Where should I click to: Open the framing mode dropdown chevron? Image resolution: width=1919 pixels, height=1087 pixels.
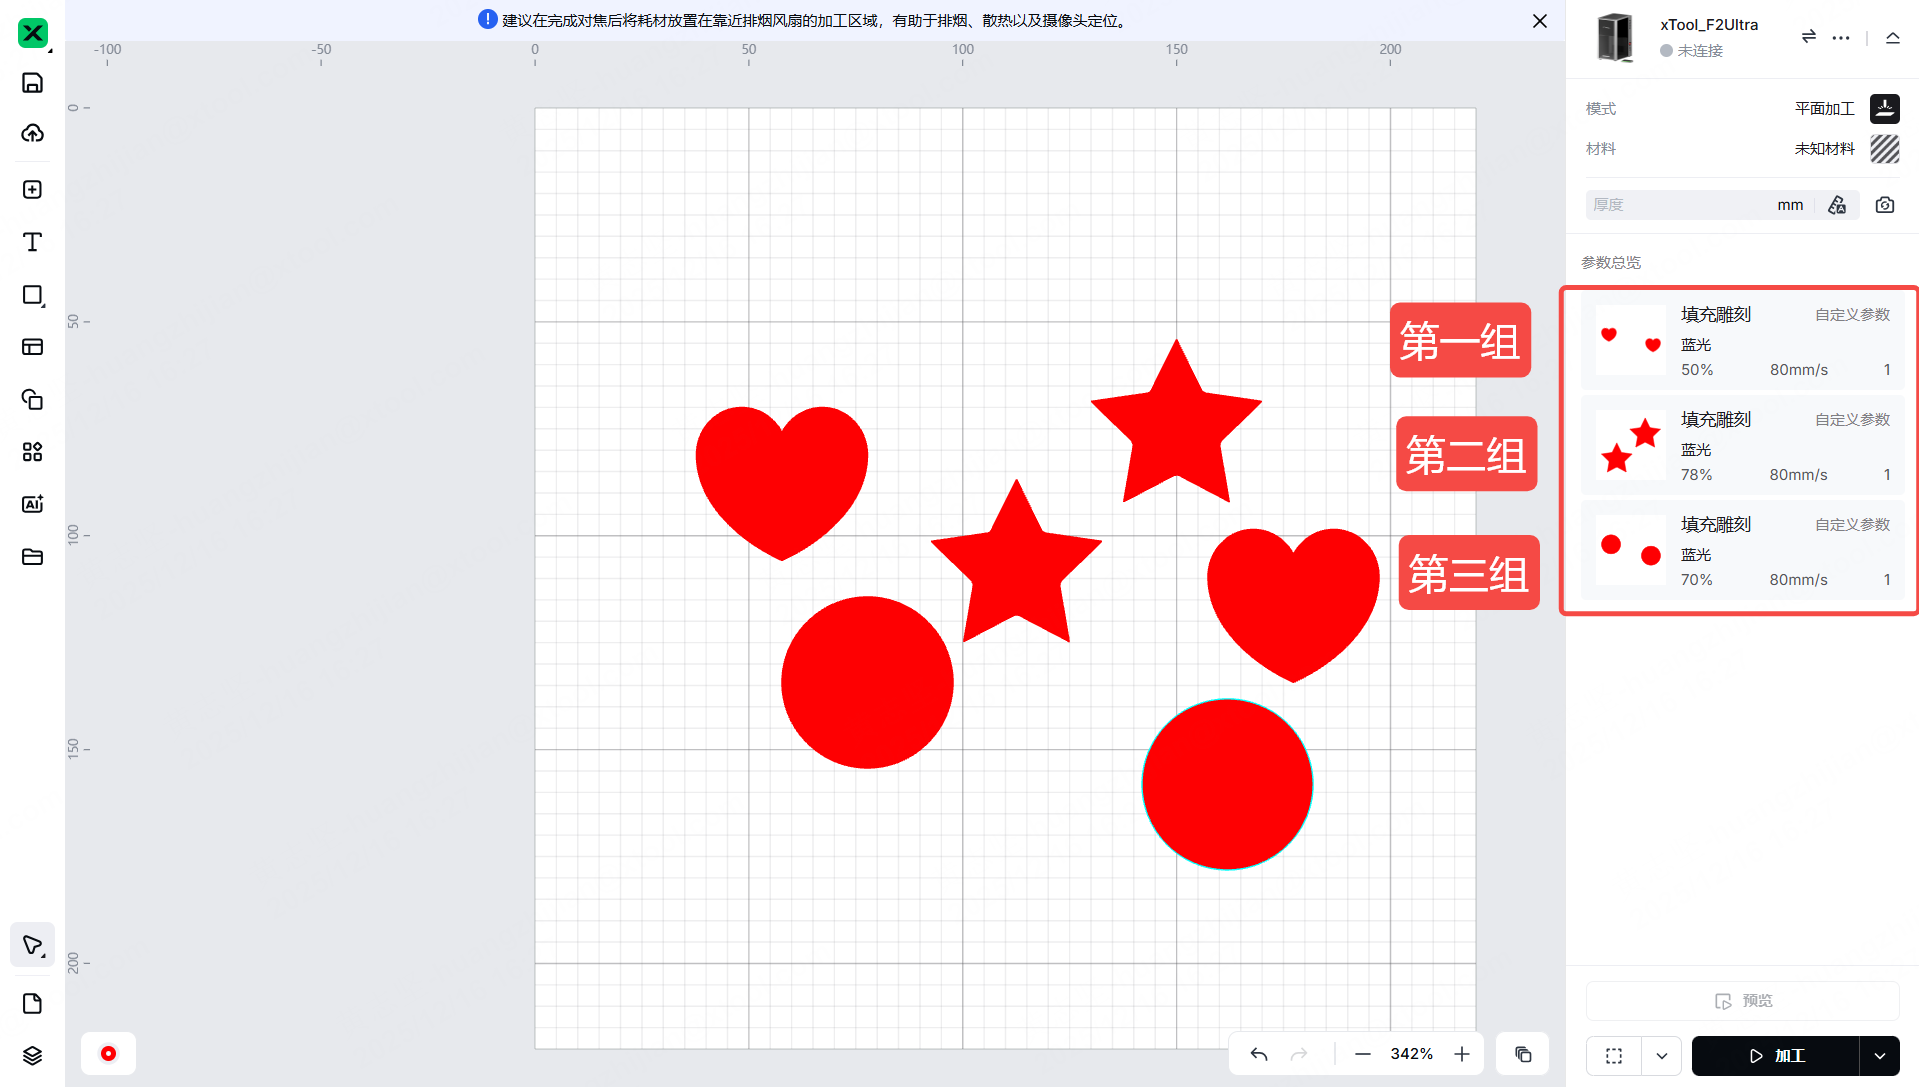tap(1661, 1056)
